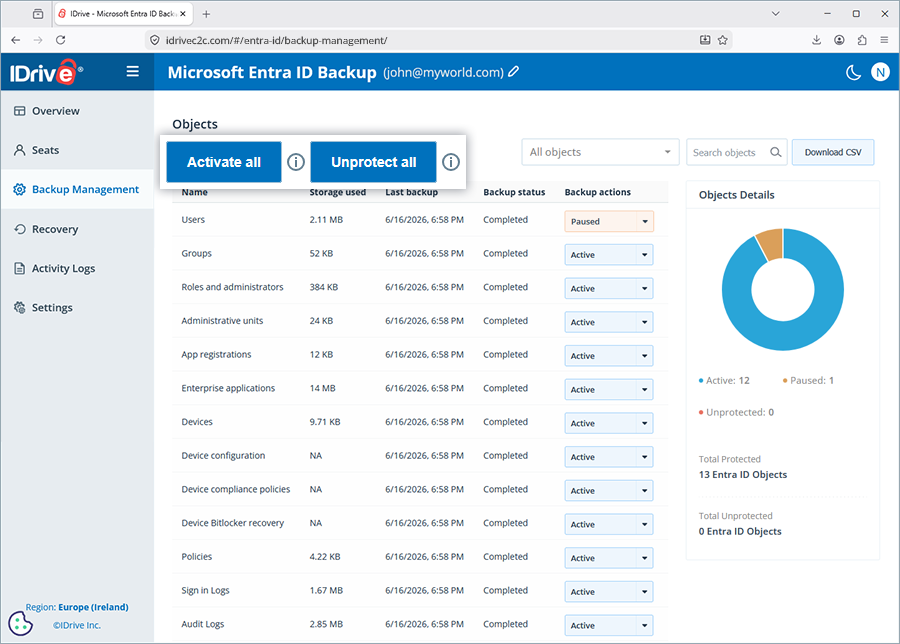Open Enterprise applications action dropdown
Screen dimensions: 900x644
pyautogui.click(x=609, y=389)
